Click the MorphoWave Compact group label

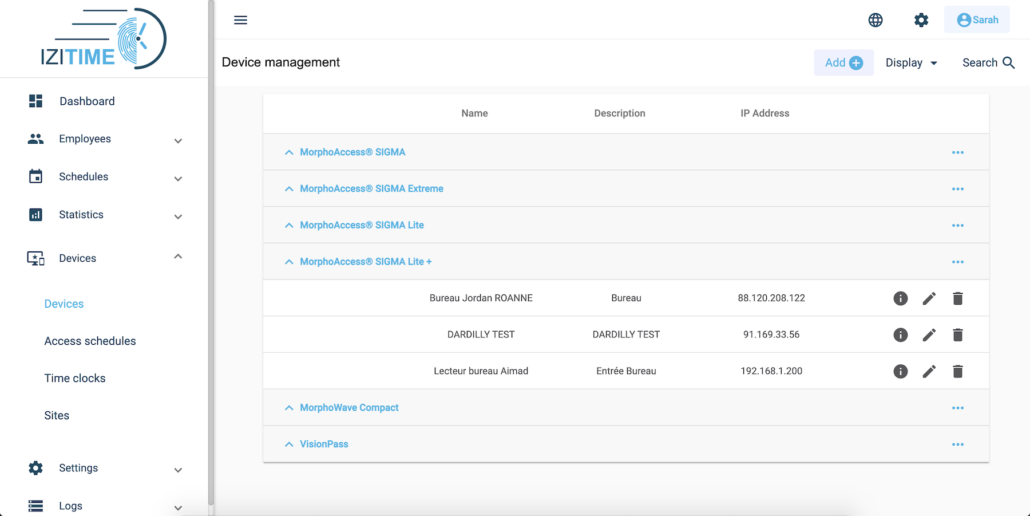coord(349,408)
